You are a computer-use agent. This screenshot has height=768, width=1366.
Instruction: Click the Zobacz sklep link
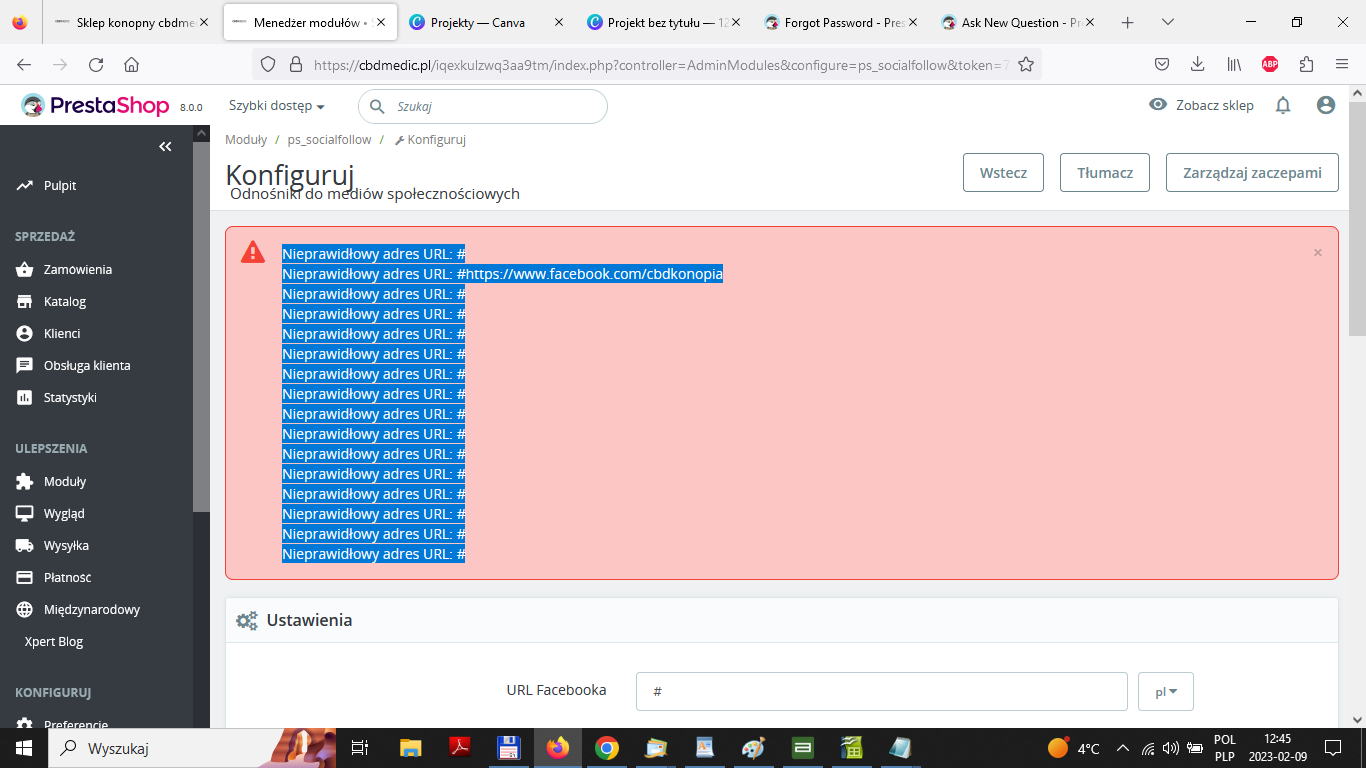coord(1214,105)
